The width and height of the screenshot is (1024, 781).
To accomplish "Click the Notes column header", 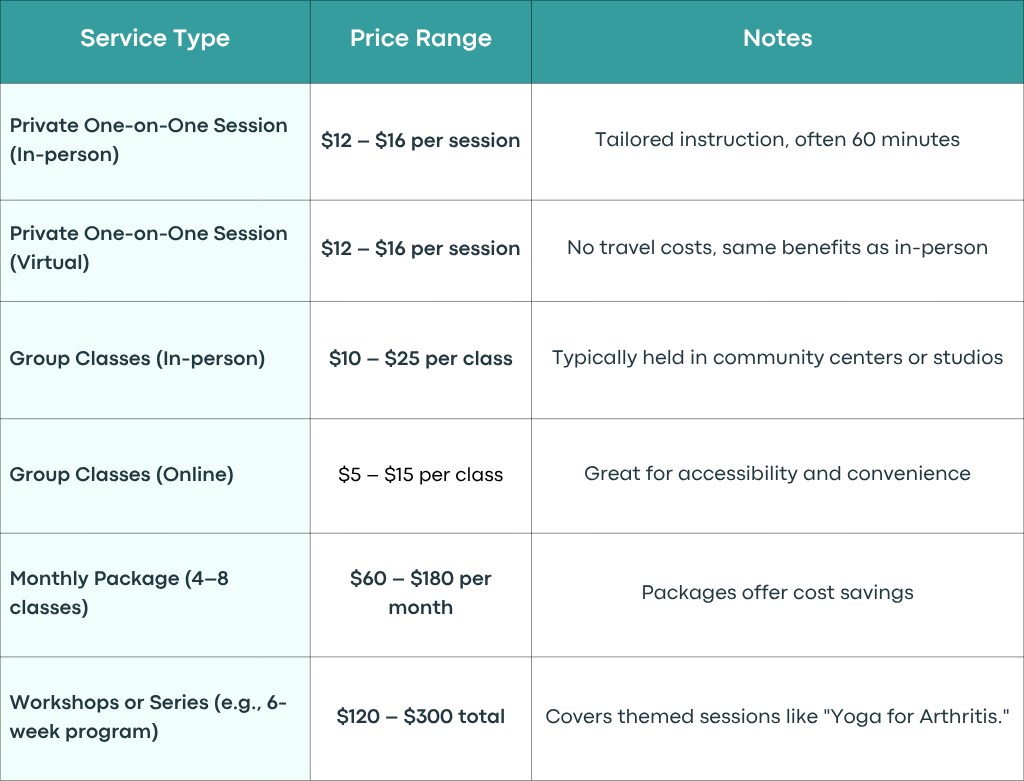I will click(777, 39).
